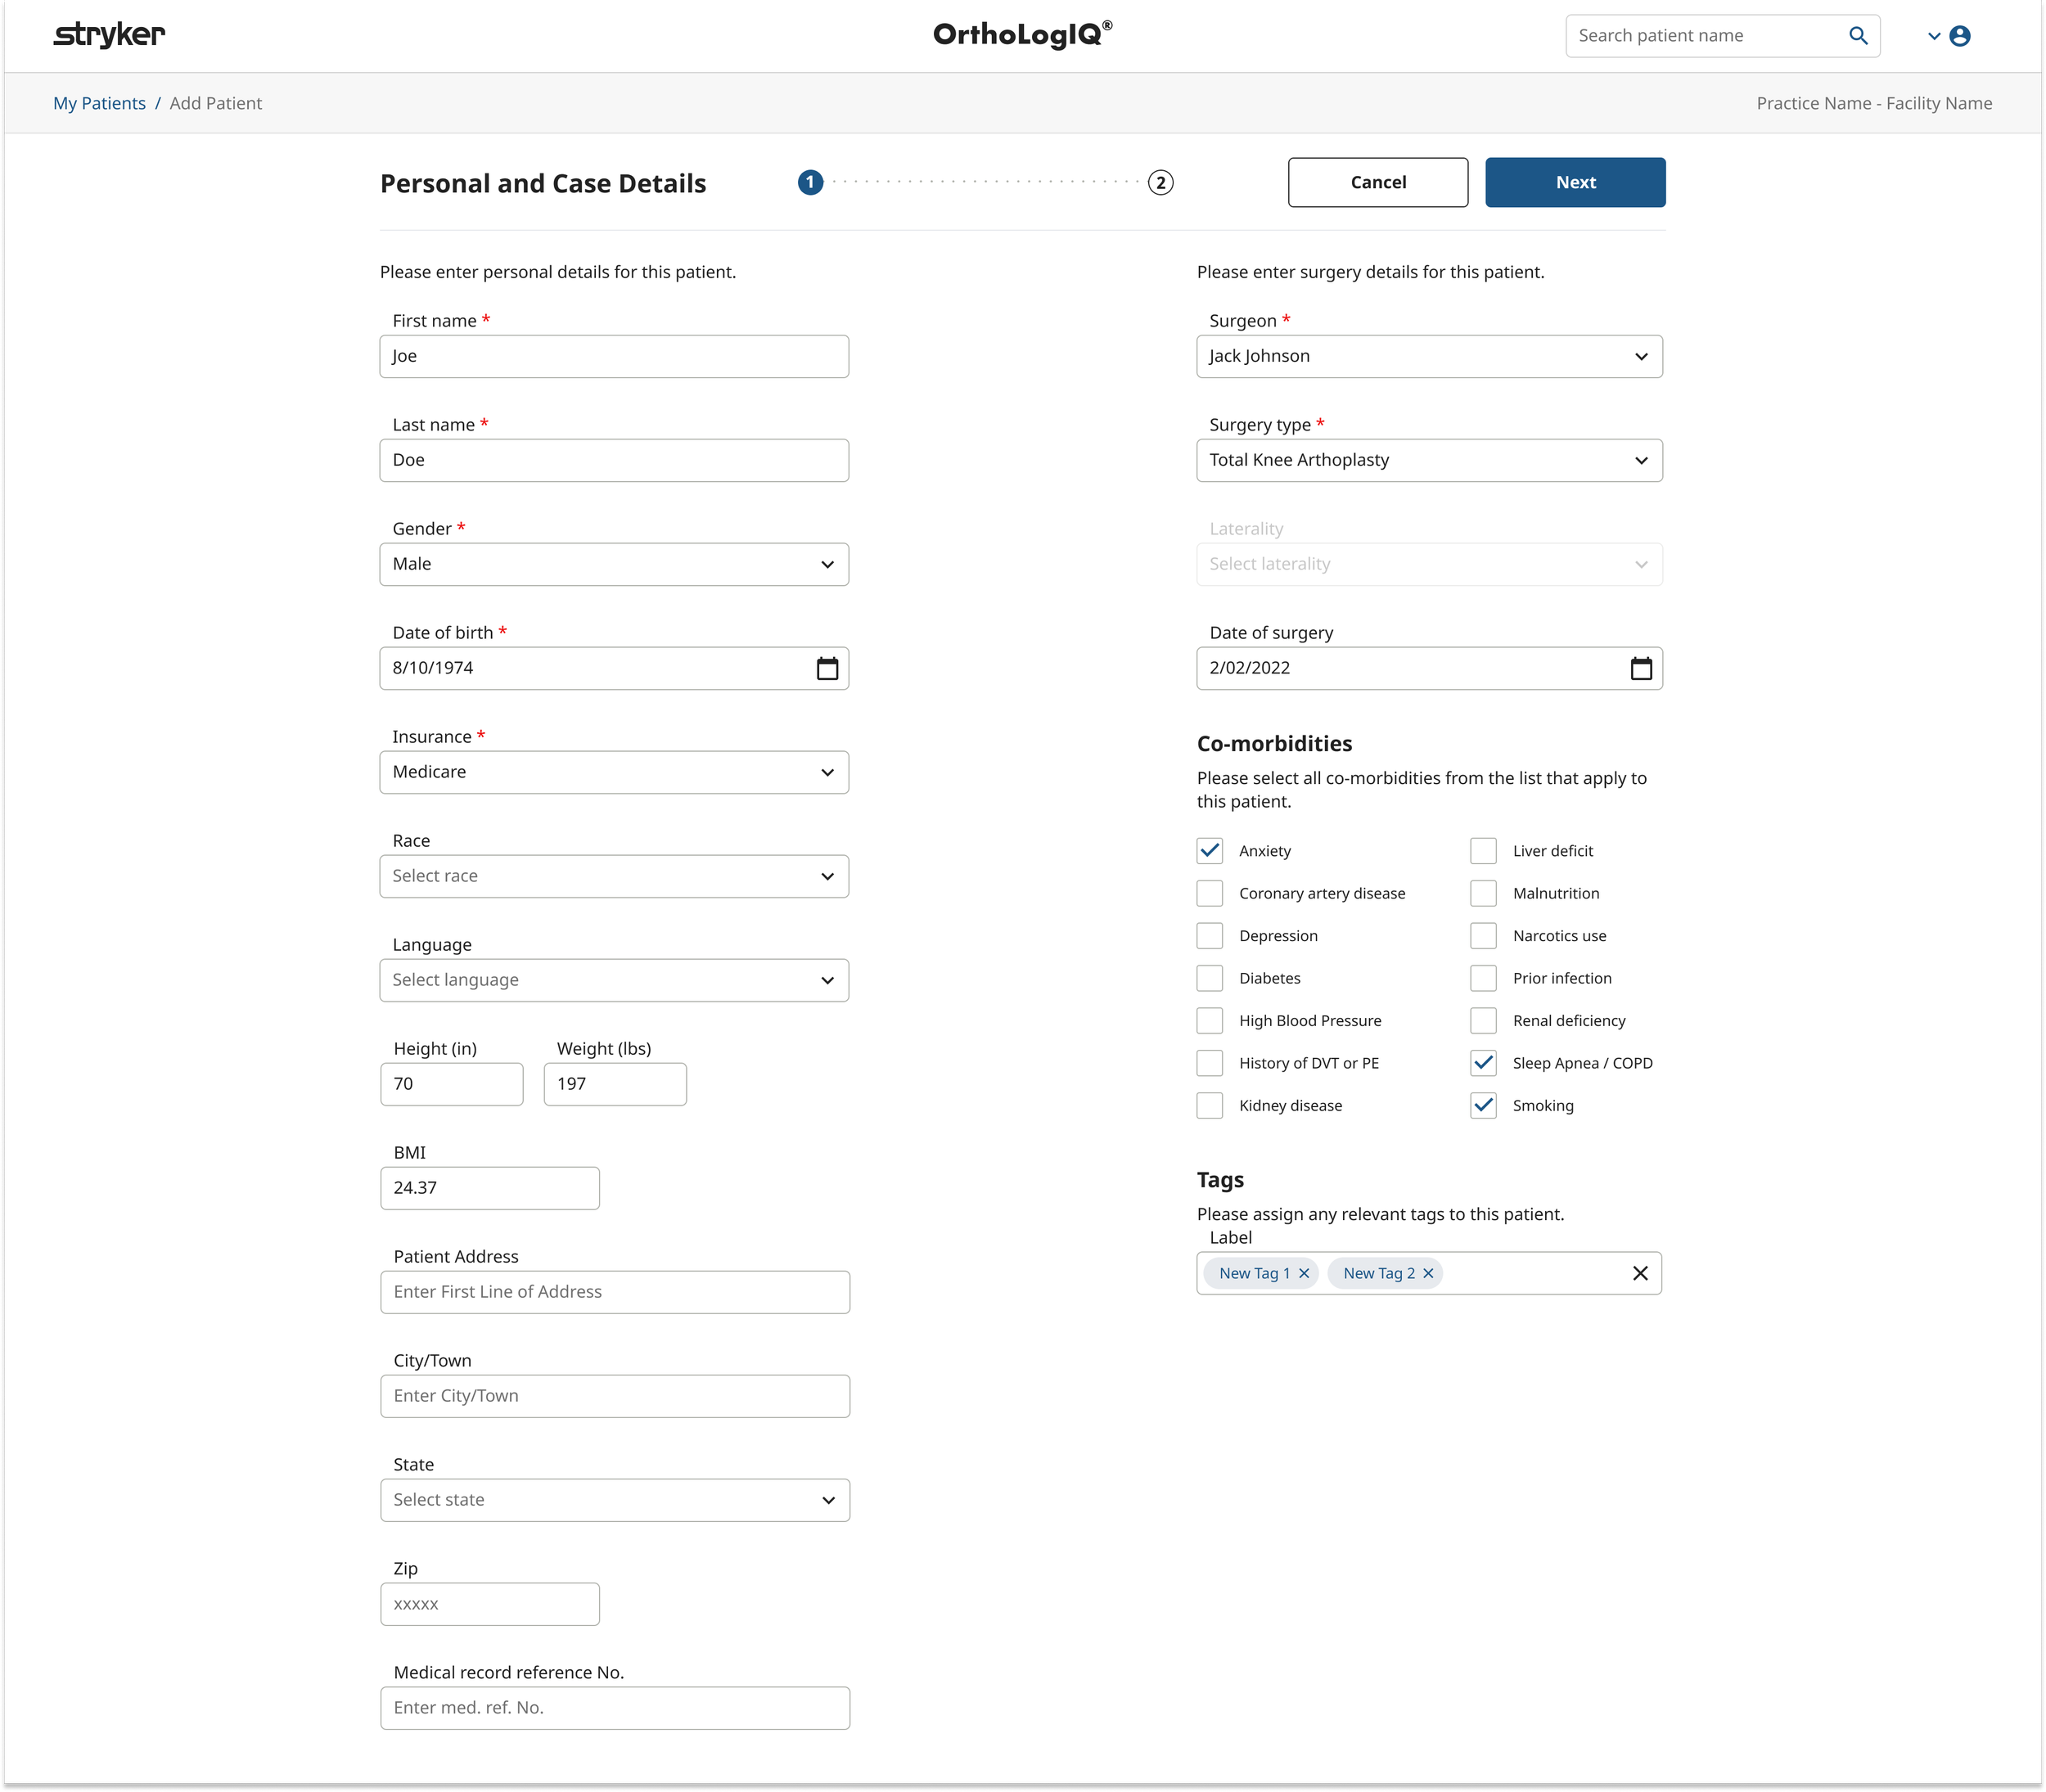The height and width of the screenshot is (1792, 2046).
Task: Click the Stryker logo
Action: [109, 35]
